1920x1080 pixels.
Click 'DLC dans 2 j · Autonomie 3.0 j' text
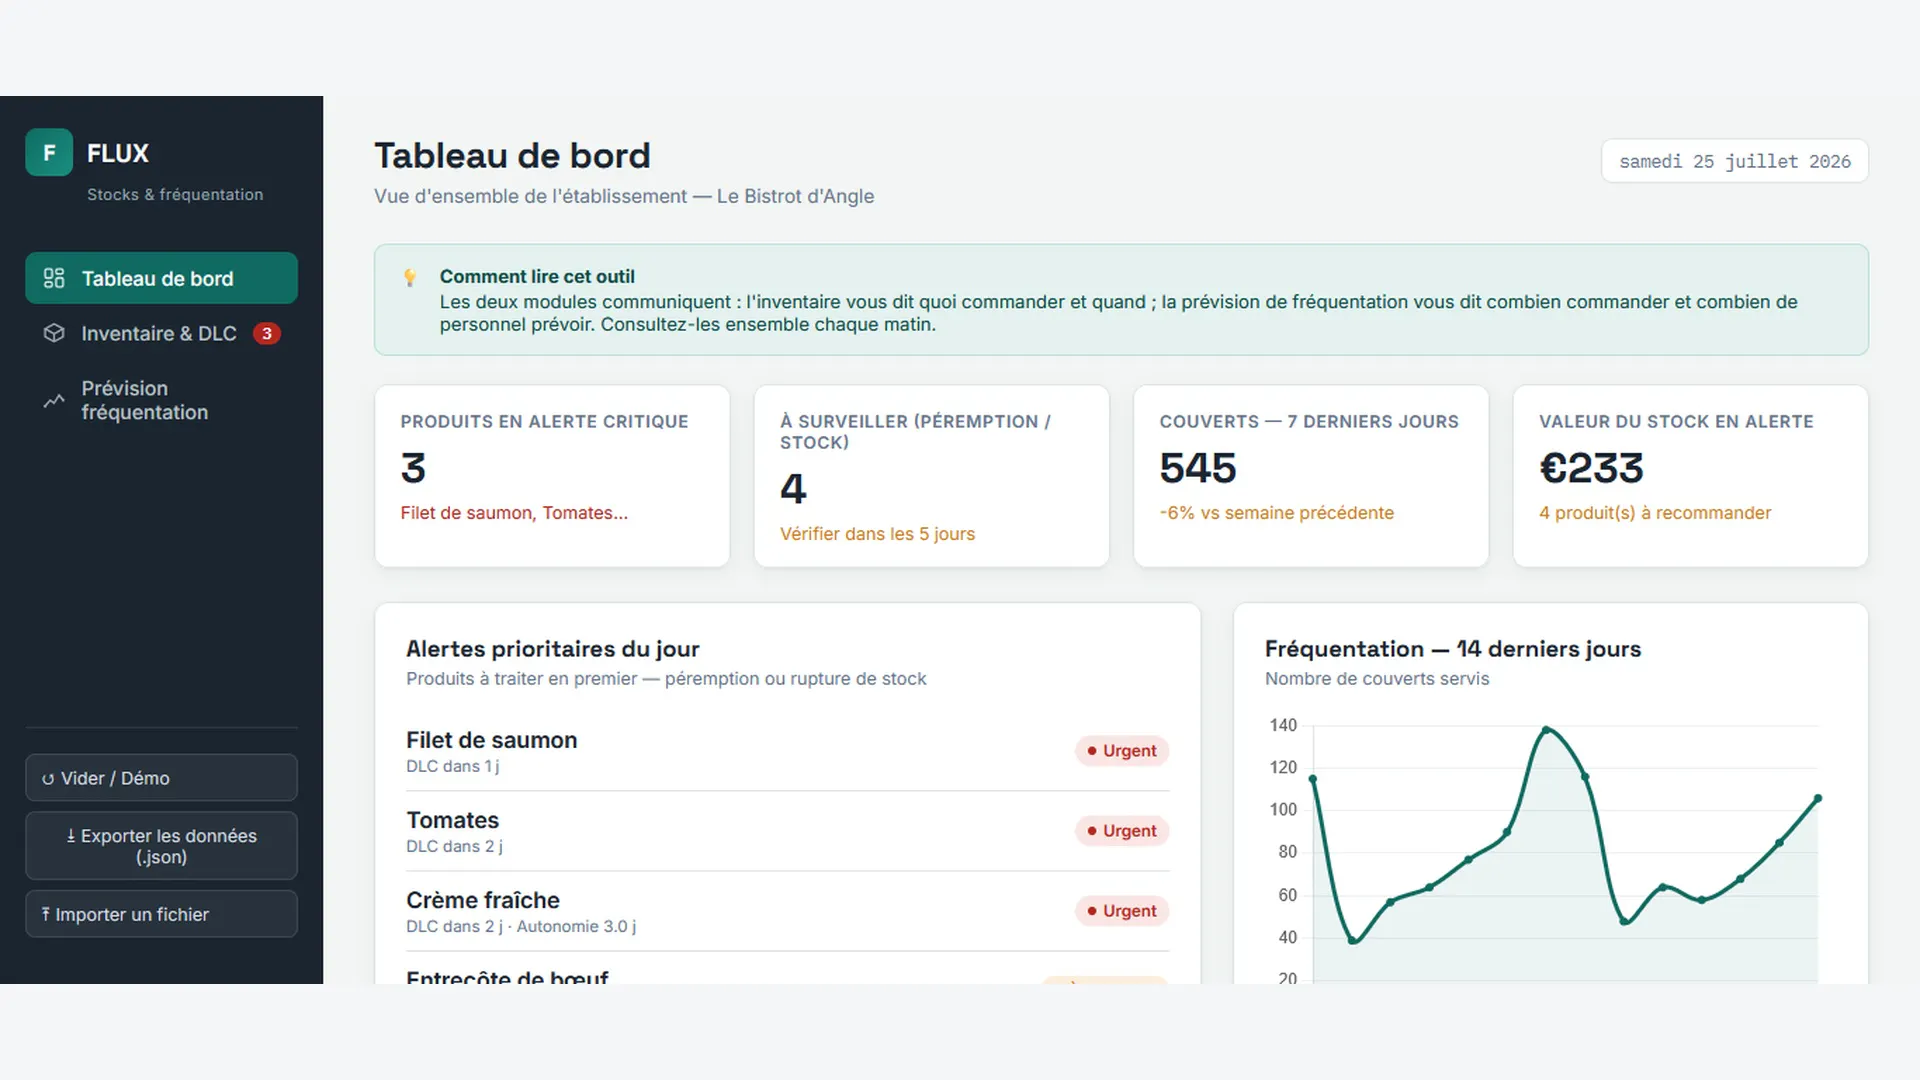(521, 927)
